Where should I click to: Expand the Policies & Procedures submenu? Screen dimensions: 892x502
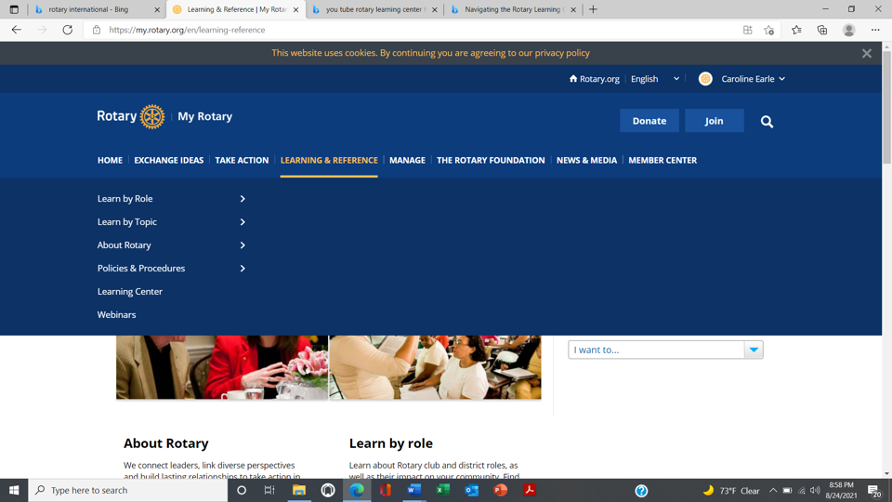tap(242, 268)
